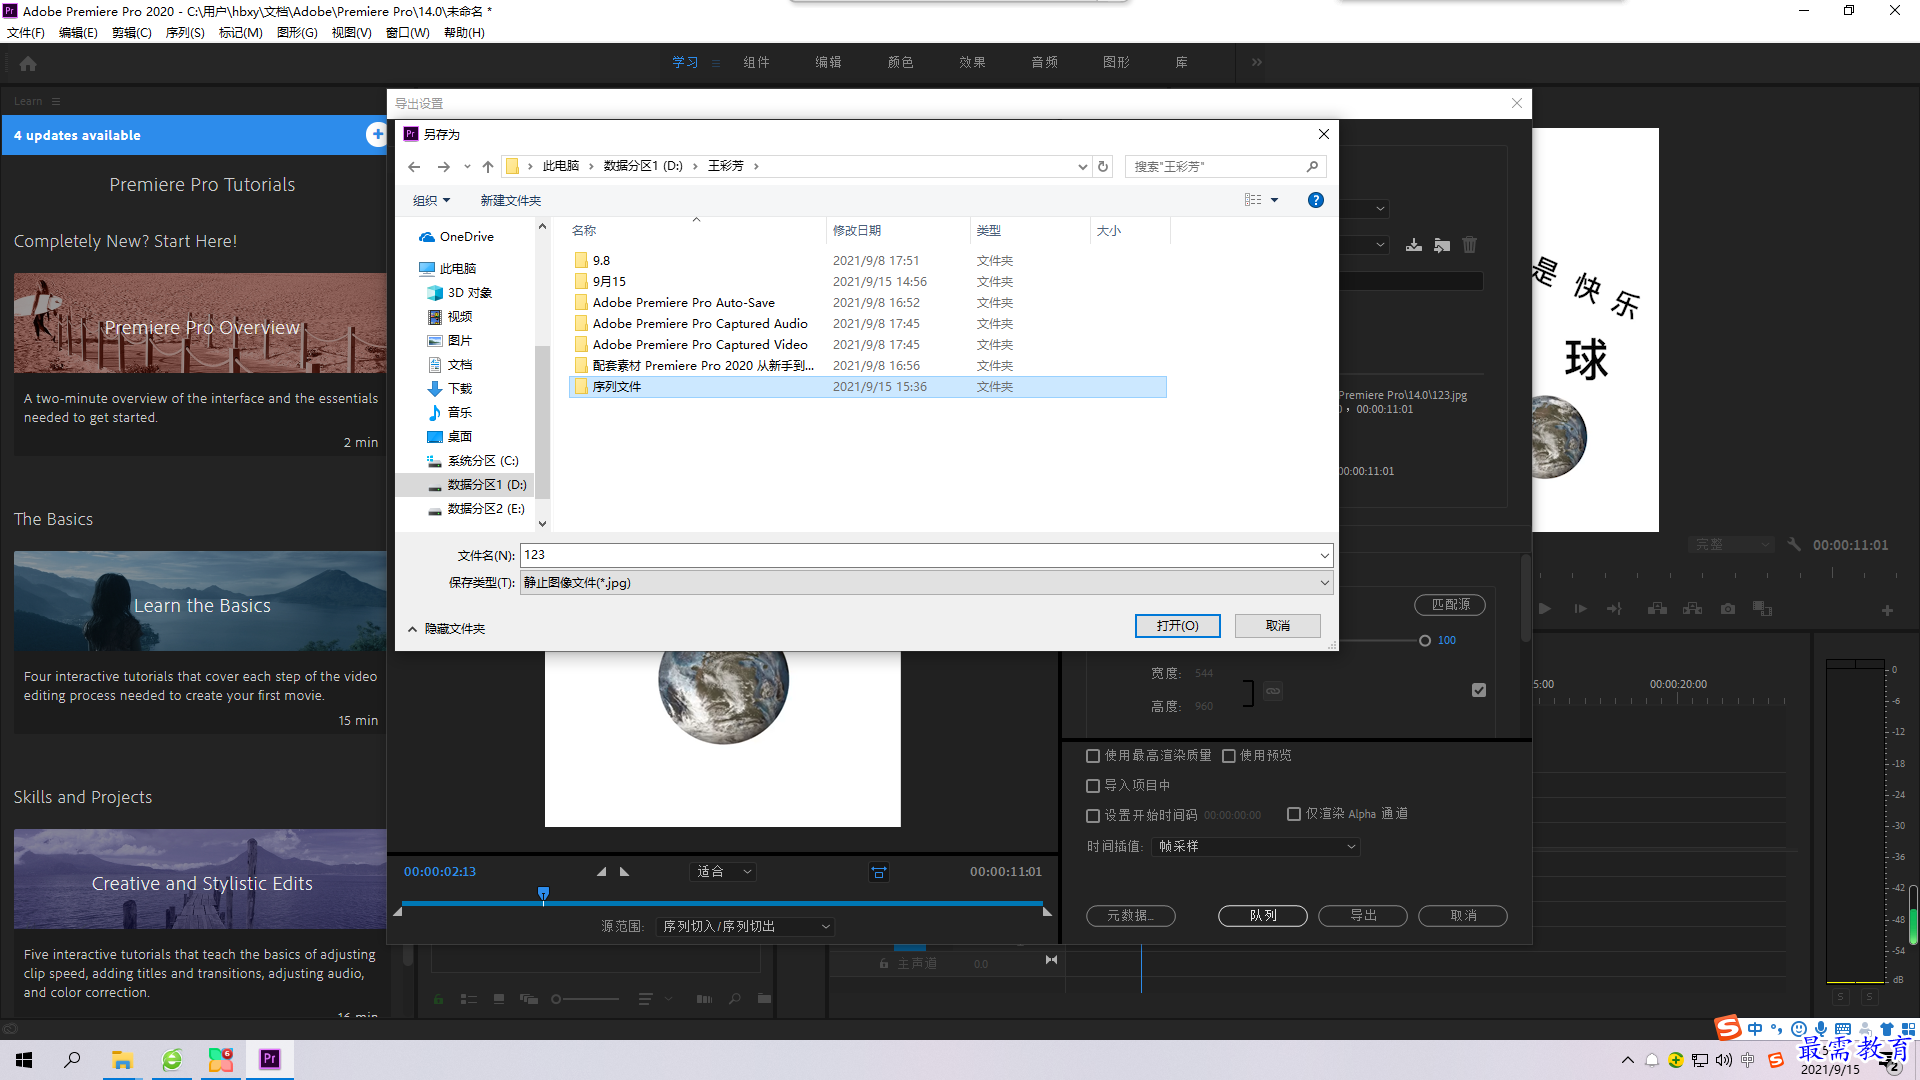1920x1080 pixels.
Task: Cancel the Save As dialog
Action: pyautogui.click(x=1277, y=626)
